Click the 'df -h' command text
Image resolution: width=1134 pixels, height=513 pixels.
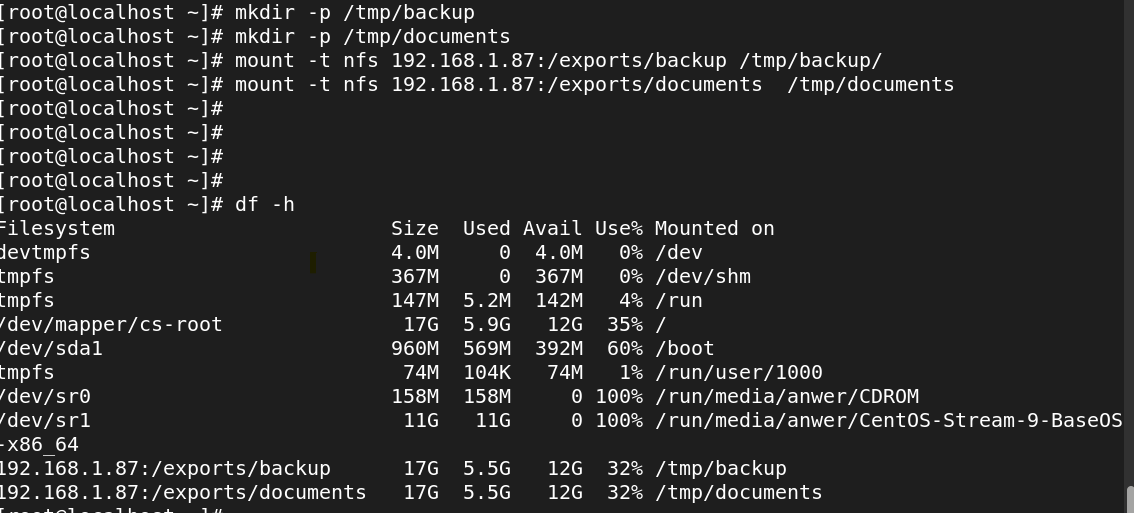point(265,205)
